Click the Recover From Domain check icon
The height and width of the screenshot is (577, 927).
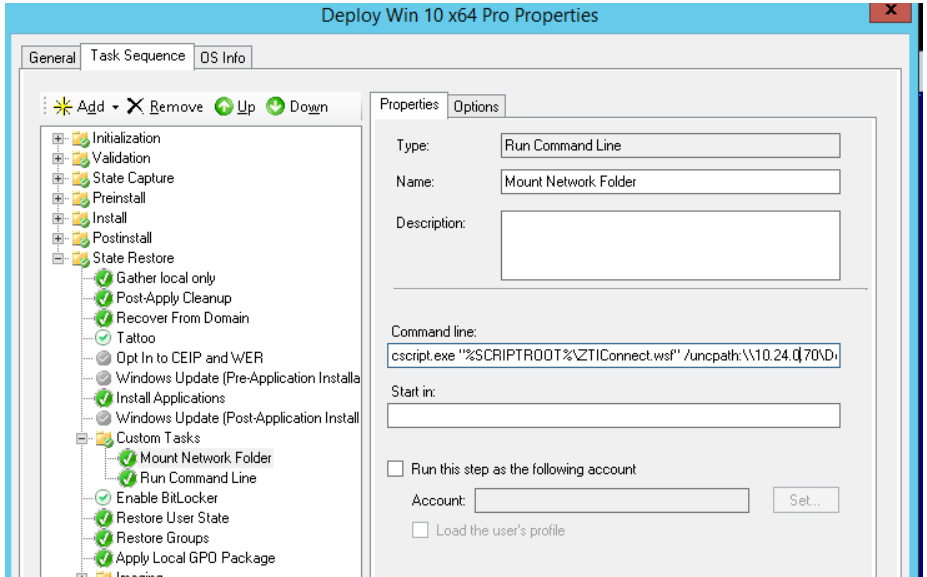point(103,319)
